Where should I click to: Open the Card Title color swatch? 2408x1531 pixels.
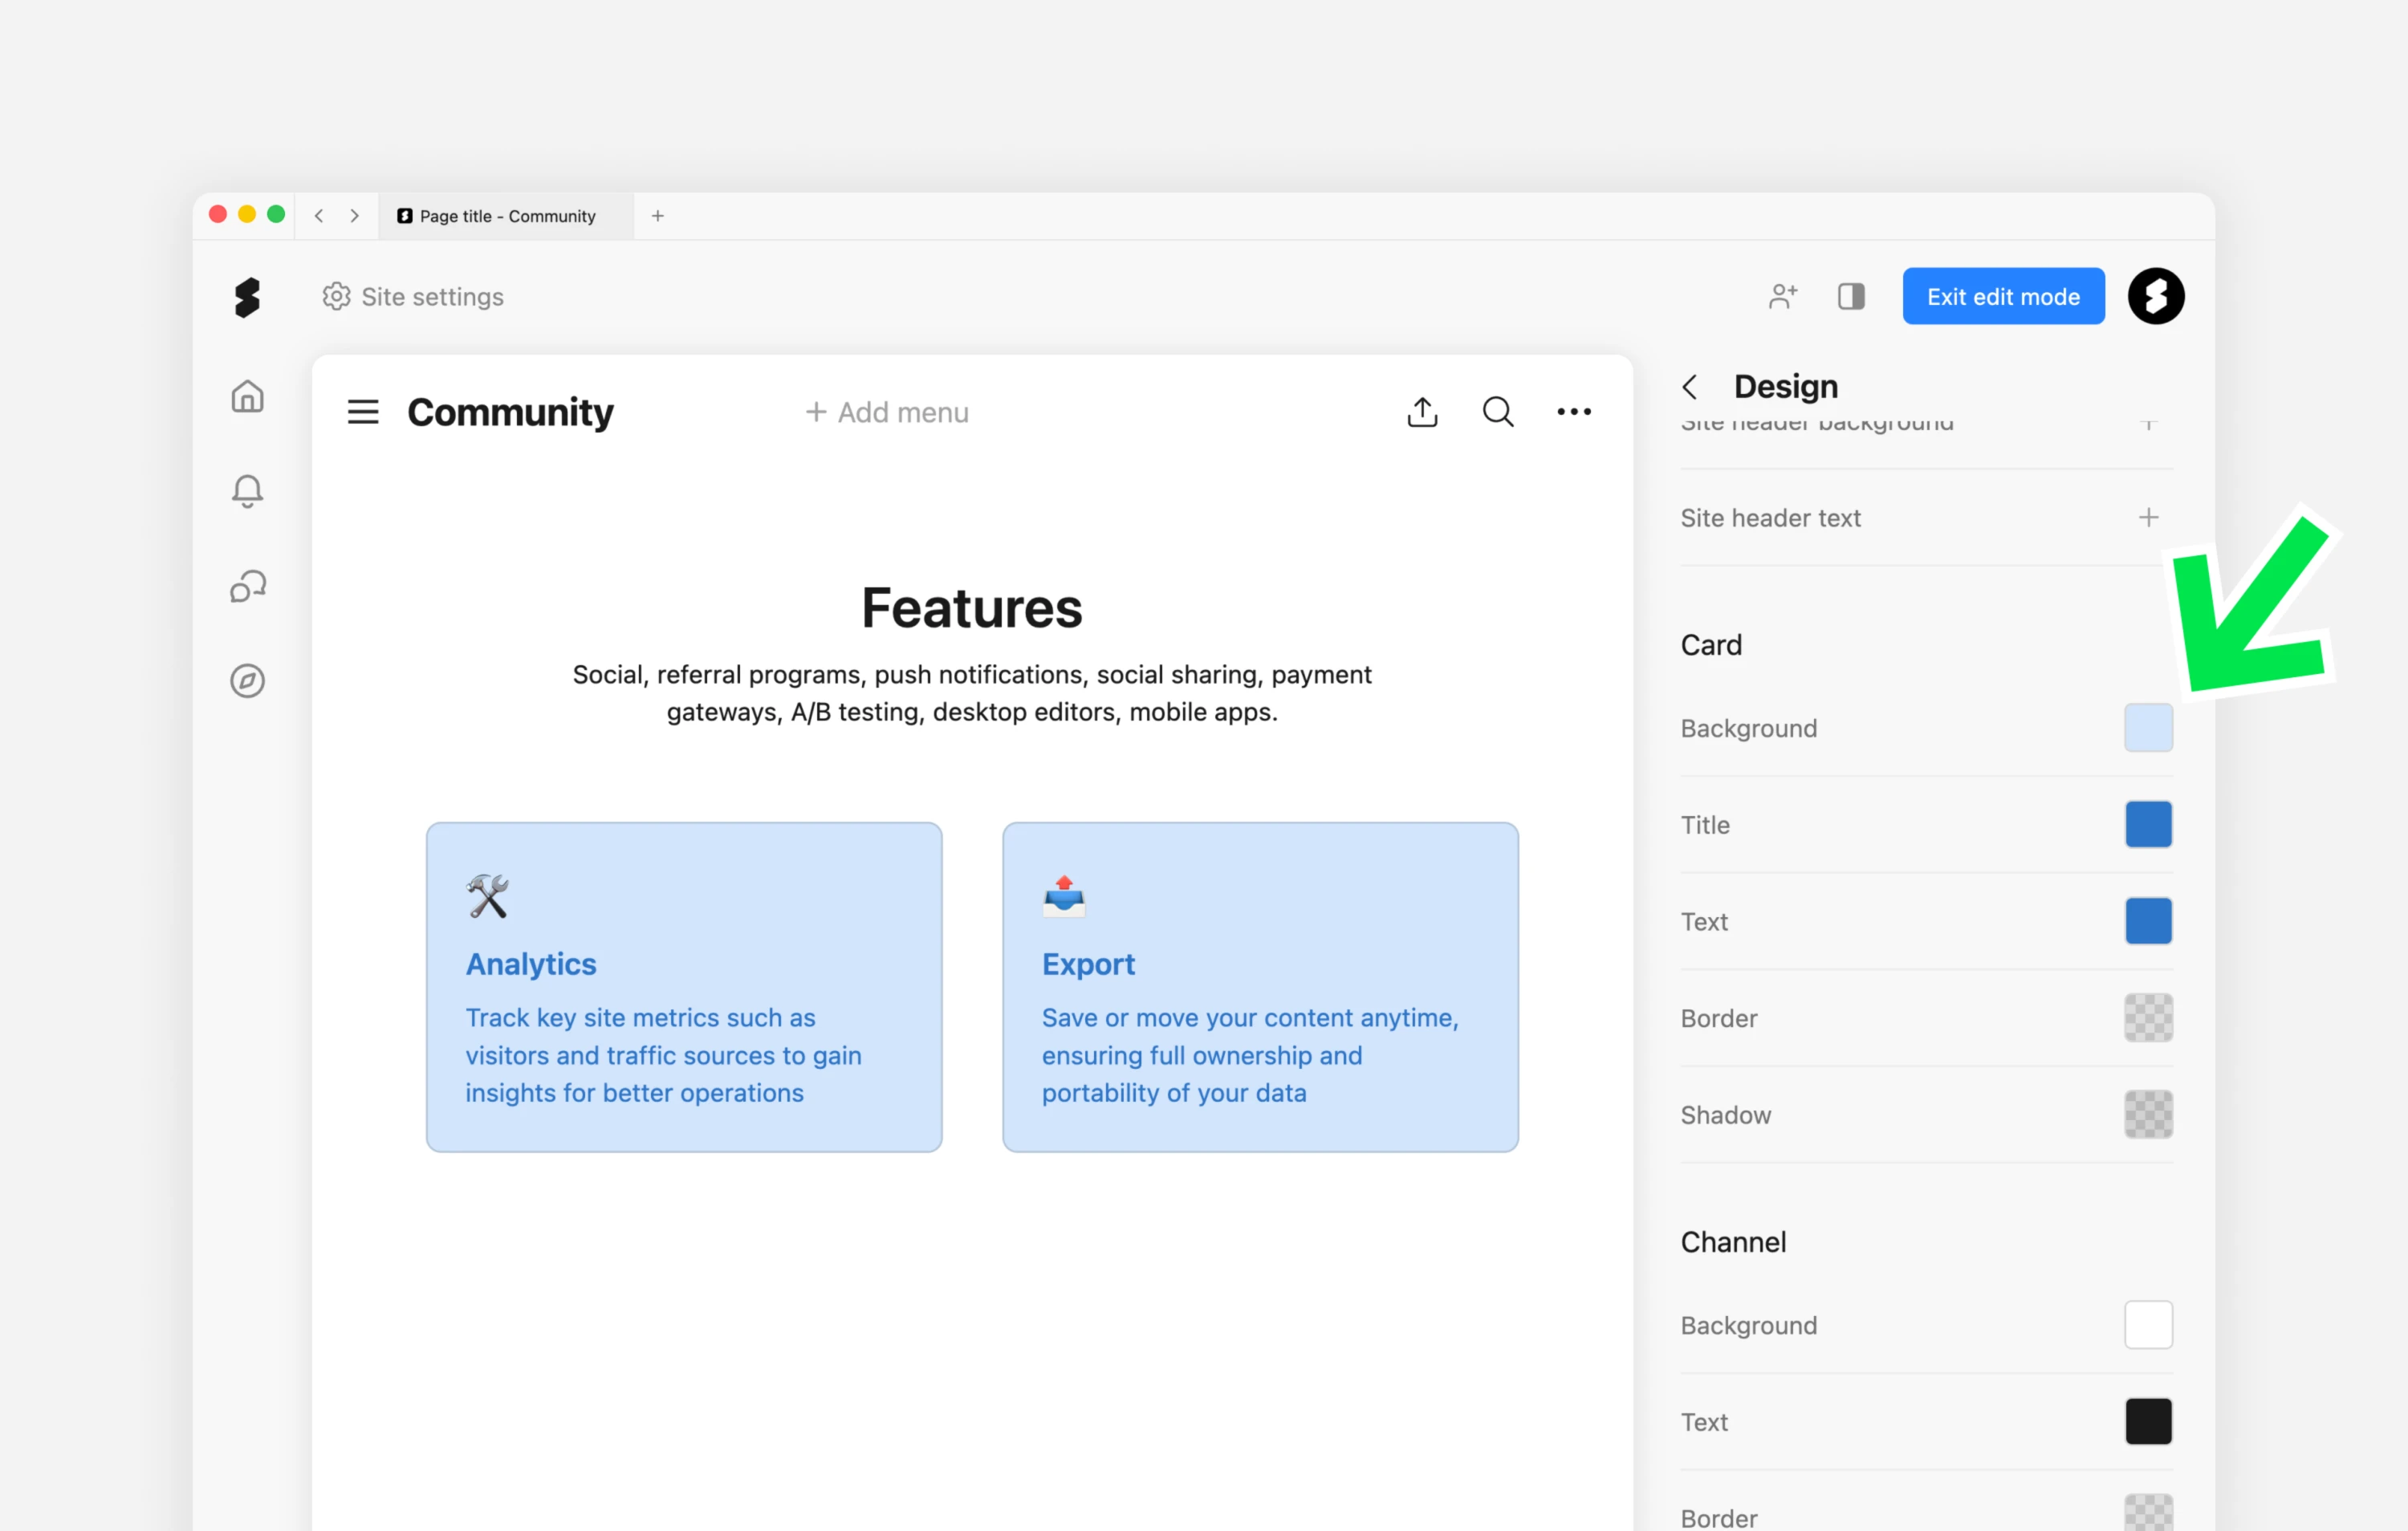tap(2148, 825)
